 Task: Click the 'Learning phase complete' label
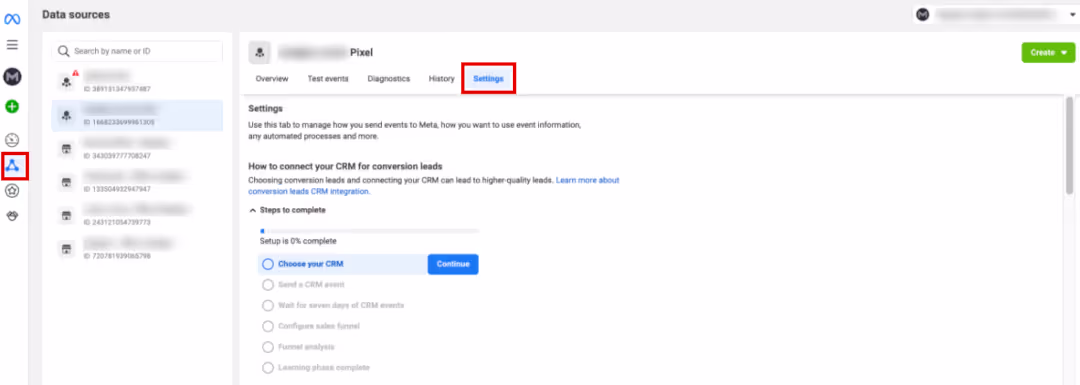point(324,368)
